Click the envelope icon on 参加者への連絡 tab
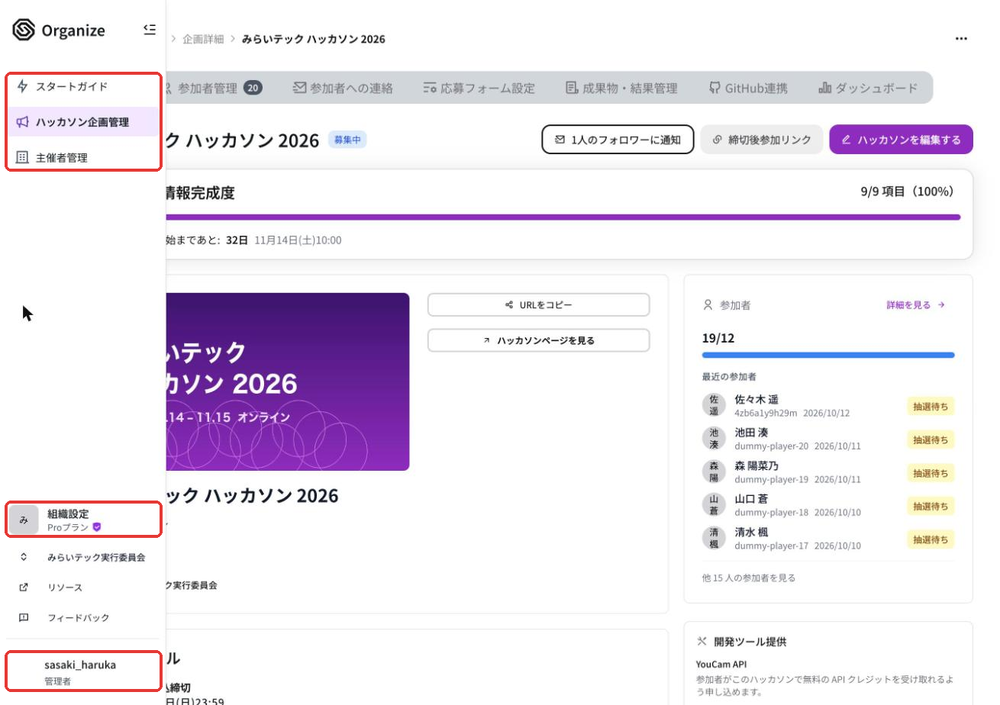The width and height of the screenshot is (1000, 705). (299, 87)
